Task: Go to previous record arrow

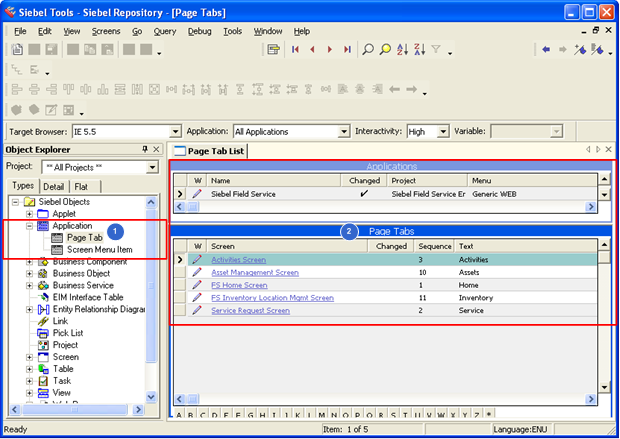Action: (312, 49)
